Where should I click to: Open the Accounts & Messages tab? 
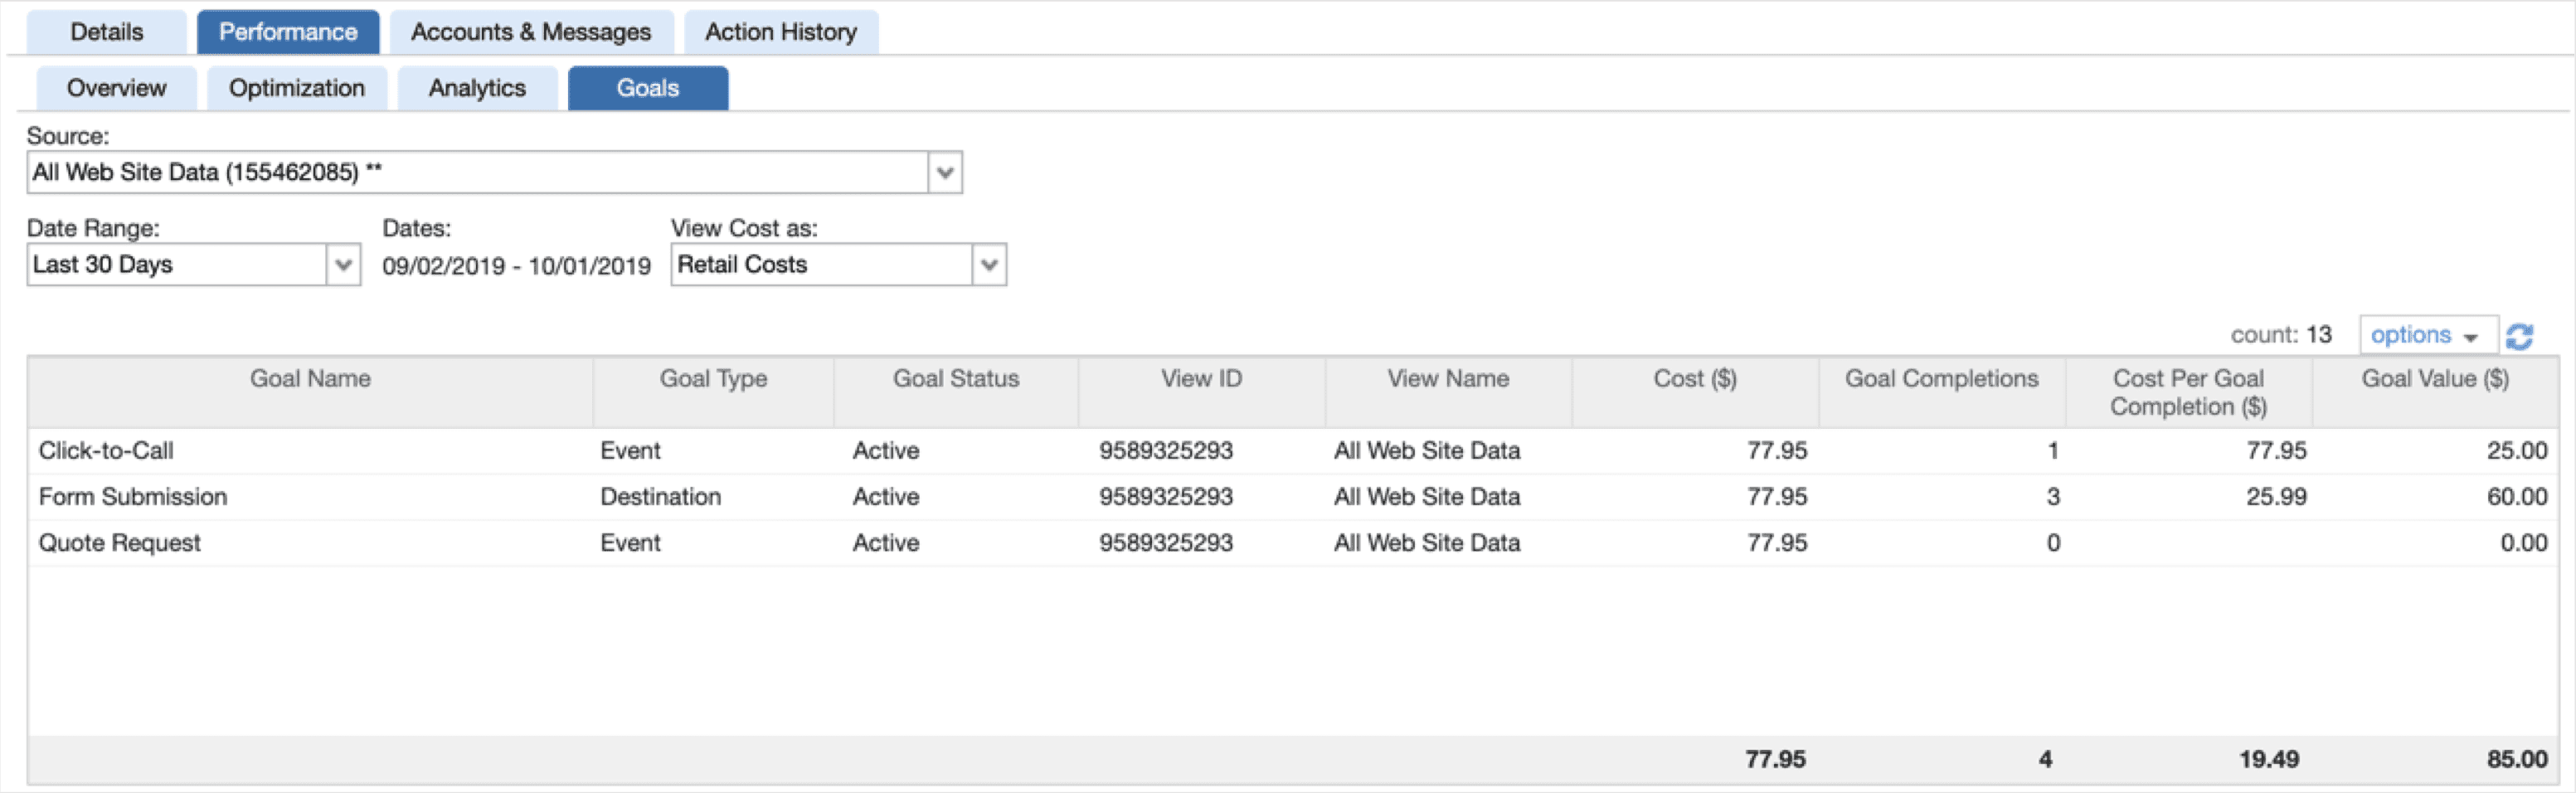pos(531,32)
